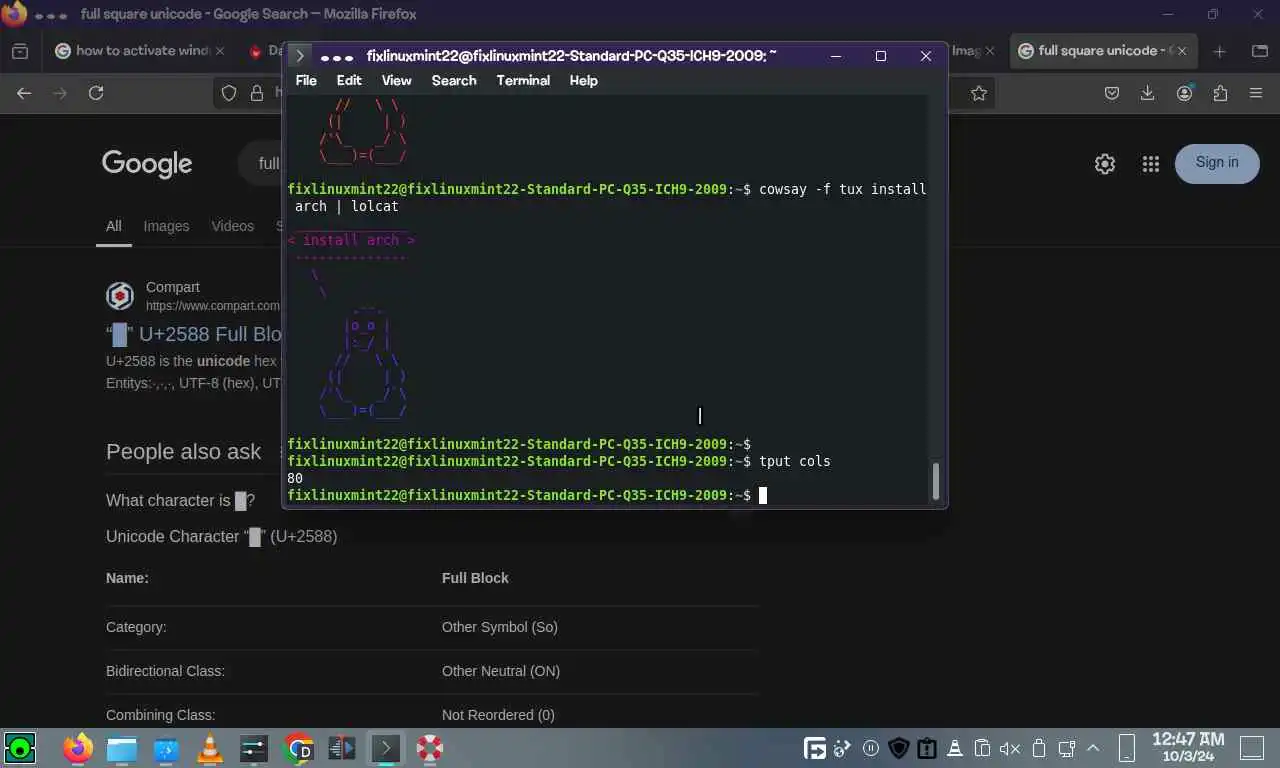Open the Help menu in the terminal
Screen dimensions: 1280x768
(x=583, y=80)
